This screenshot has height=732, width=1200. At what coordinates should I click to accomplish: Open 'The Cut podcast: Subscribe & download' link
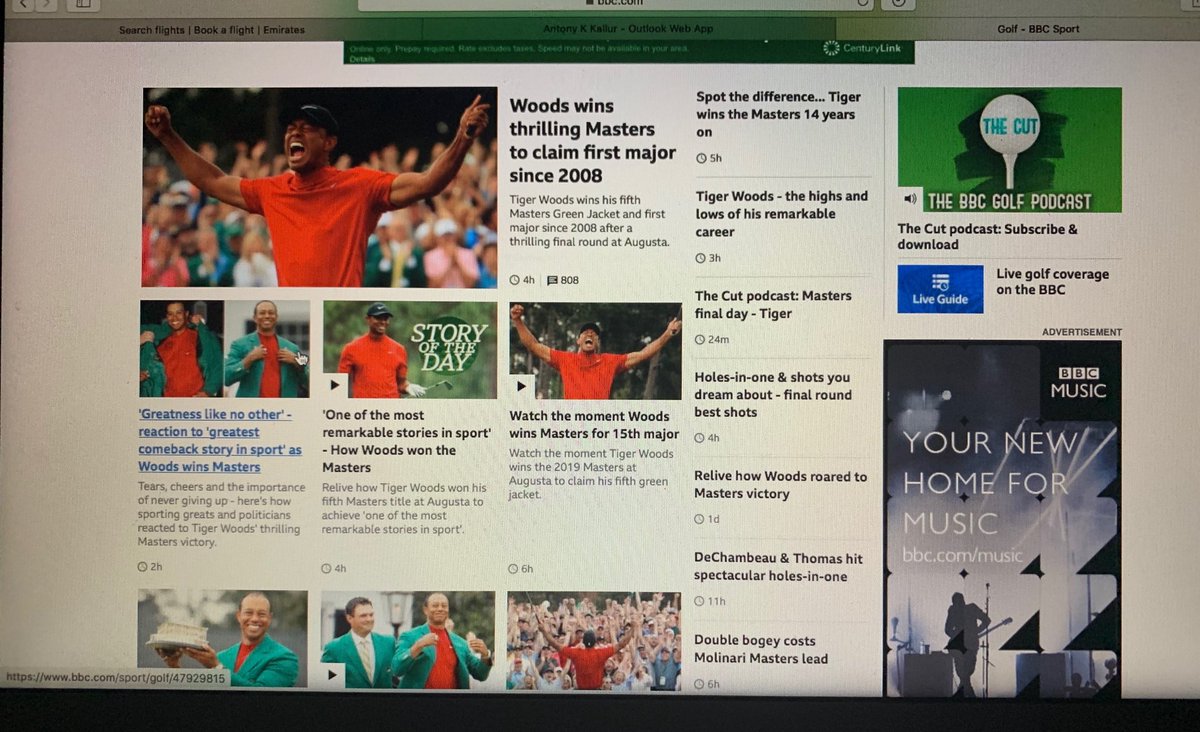tap(988, 236)
